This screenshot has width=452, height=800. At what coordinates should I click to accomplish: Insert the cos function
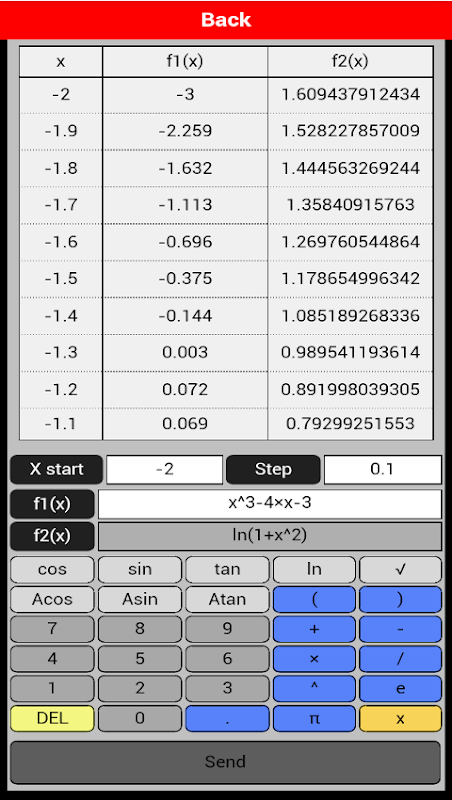tap(52, 569)
